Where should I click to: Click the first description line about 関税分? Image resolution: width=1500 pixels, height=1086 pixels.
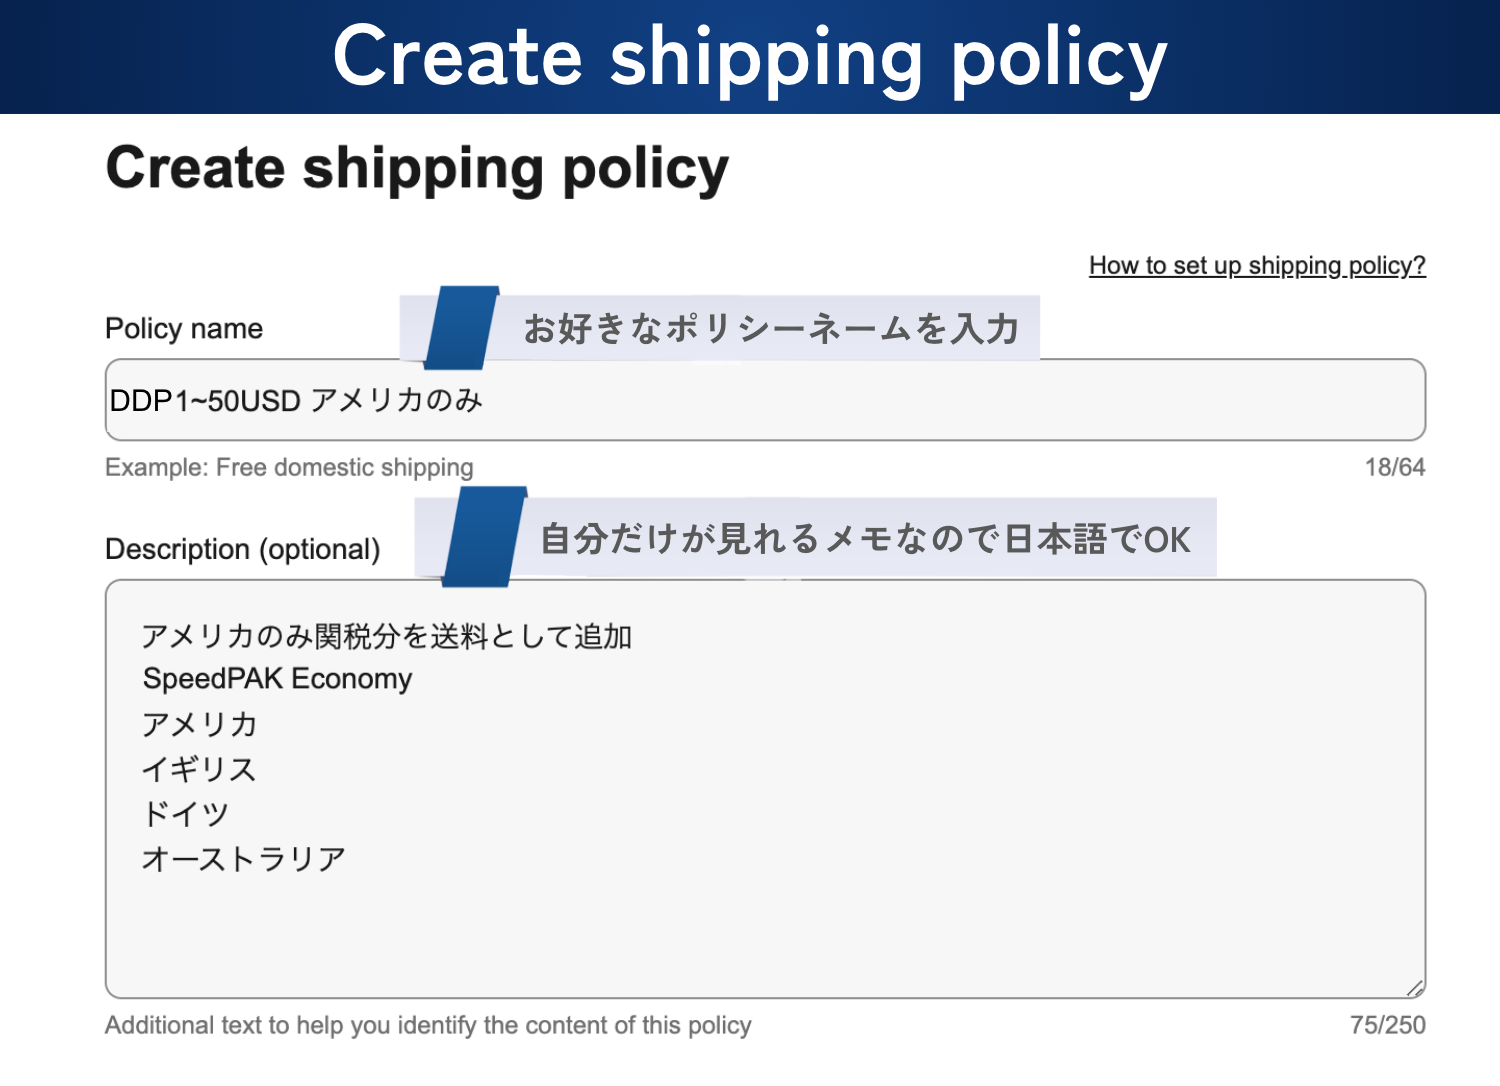coord(386,636)
